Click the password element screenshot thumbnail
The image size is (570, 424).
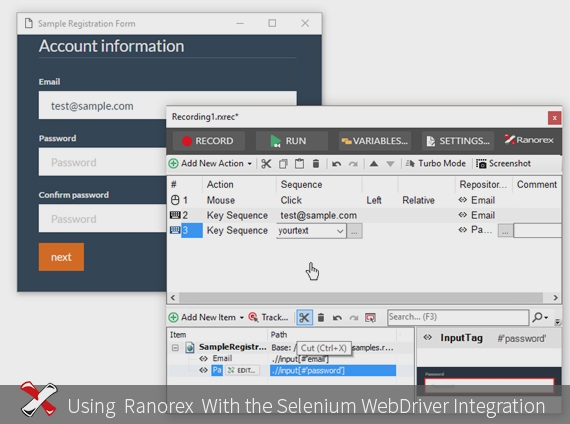pyautogui.click(x=489, y=382)
